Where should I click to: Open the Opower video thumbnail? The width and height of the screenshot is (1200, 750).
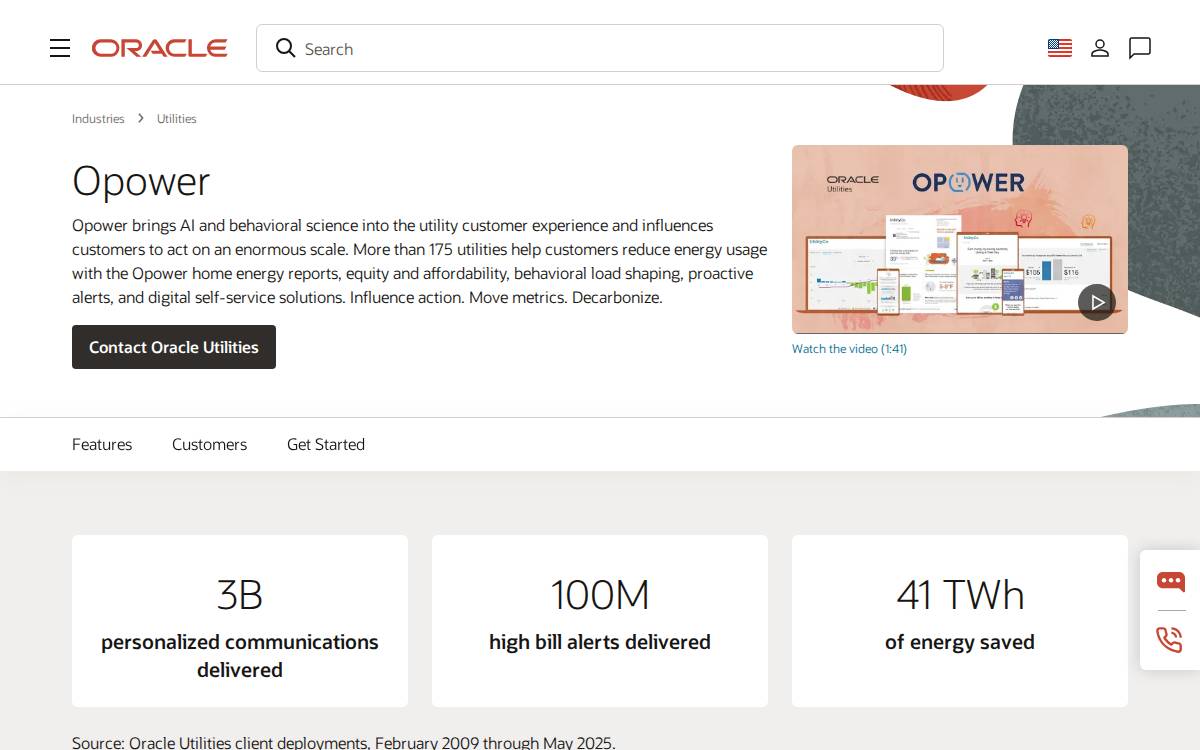(960, 239)
